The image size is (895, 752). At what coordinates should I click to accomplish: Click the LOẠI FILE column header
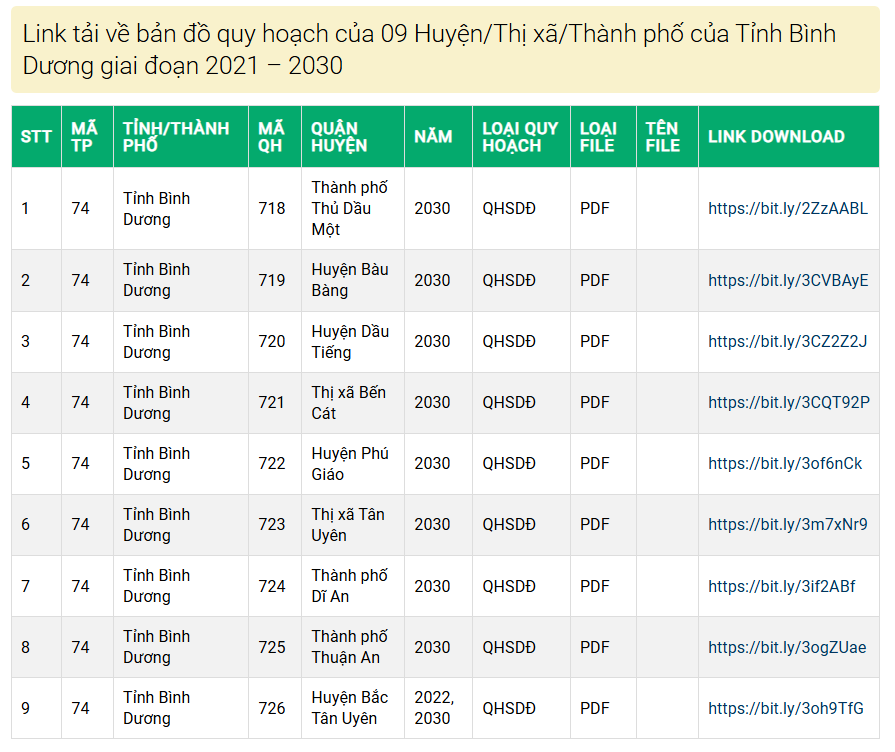click(x=602, y=136)
